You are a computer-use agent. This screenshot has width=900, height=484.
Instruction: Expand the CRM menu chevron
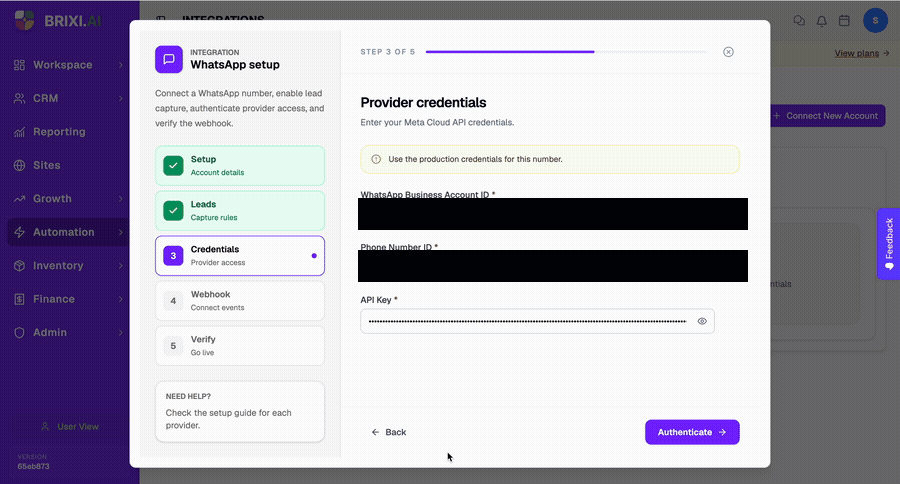pos(121,98)
